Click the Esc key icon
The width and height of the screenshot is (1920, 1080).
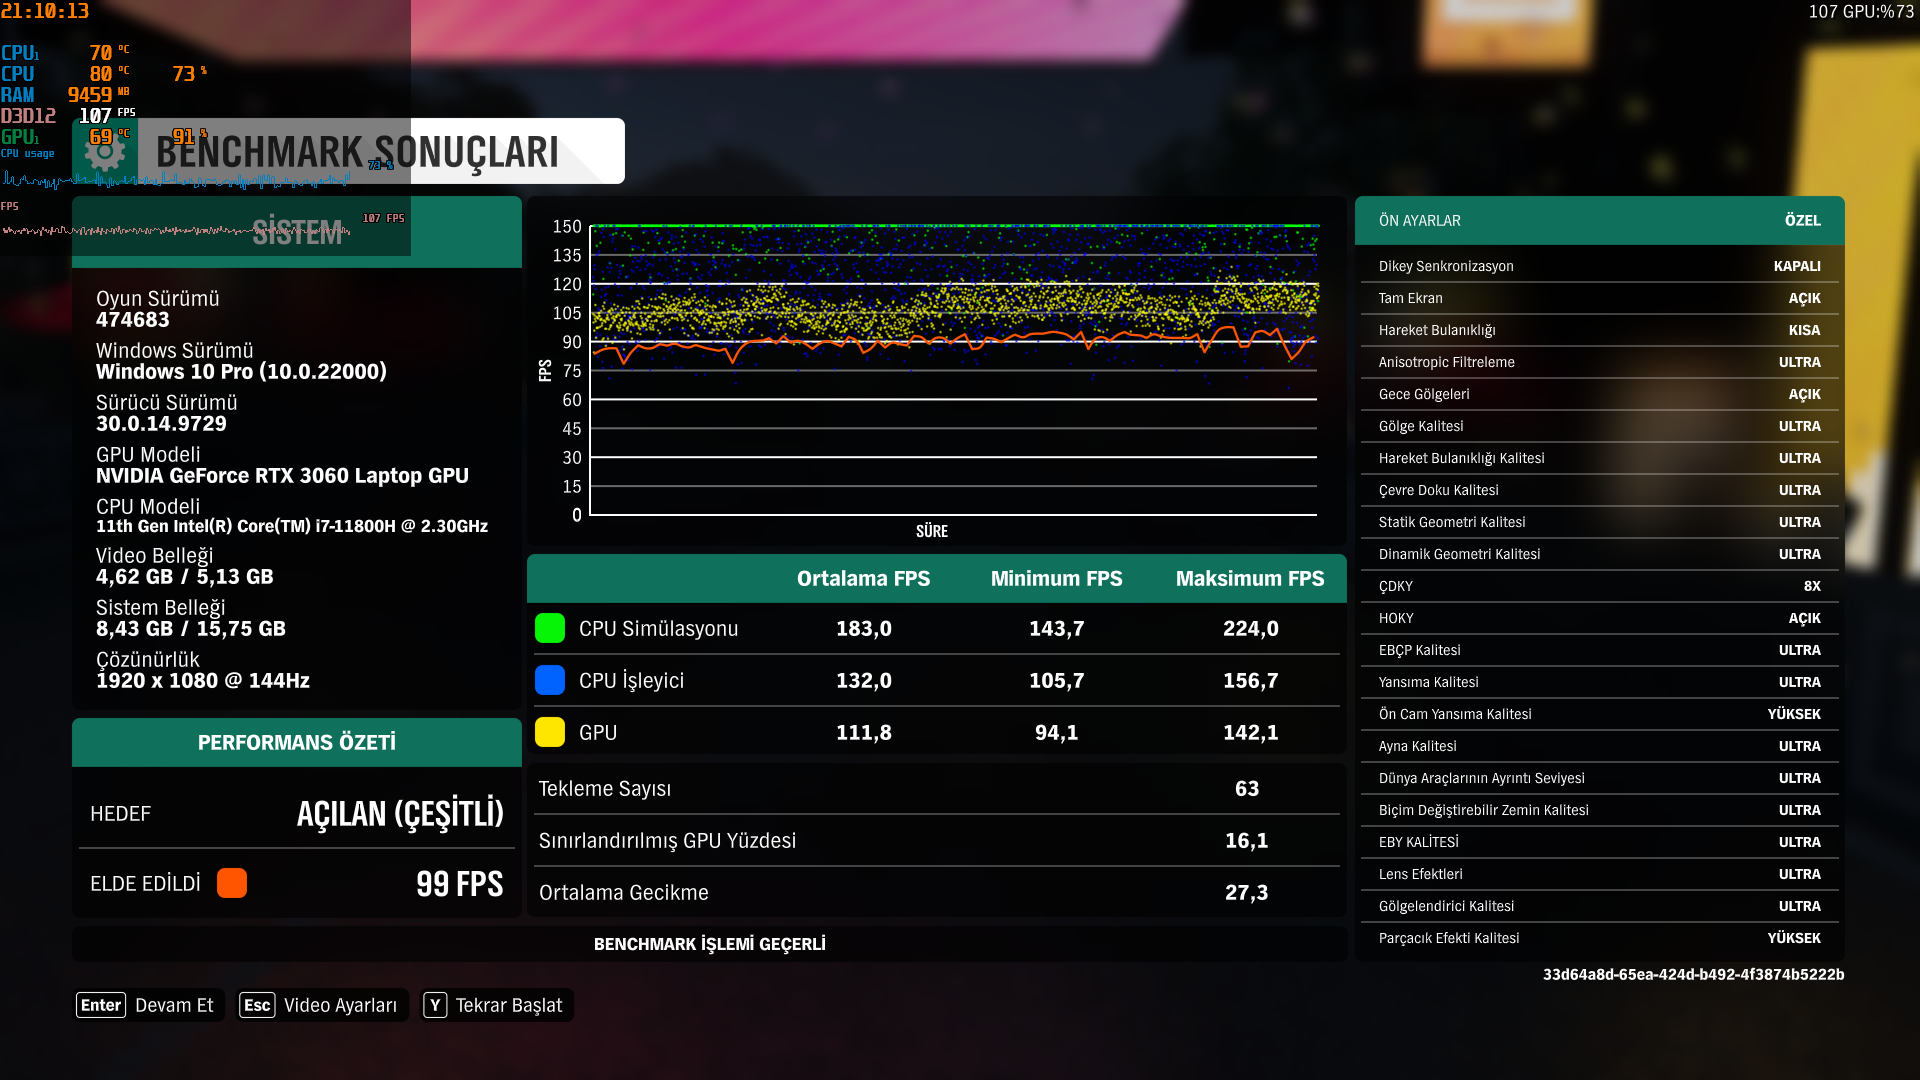[257, 1005]
